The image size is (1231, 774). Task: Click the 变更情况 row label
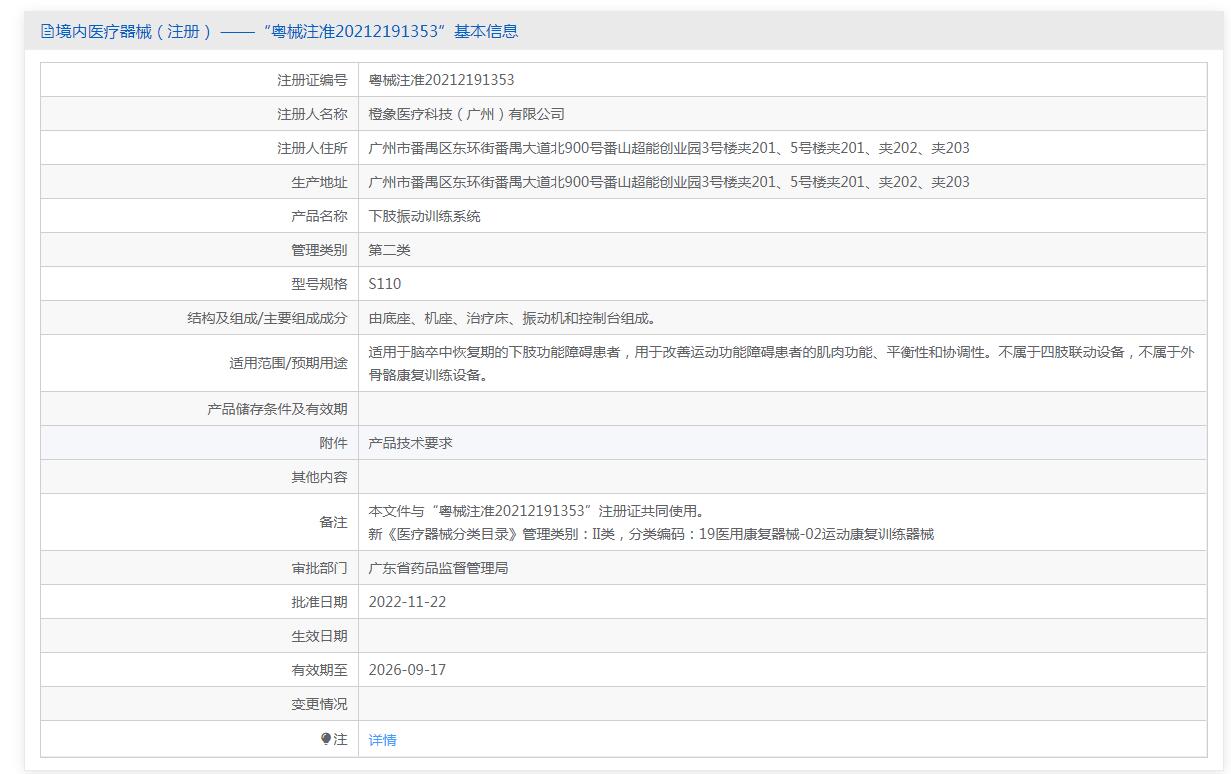coord(319,704)
